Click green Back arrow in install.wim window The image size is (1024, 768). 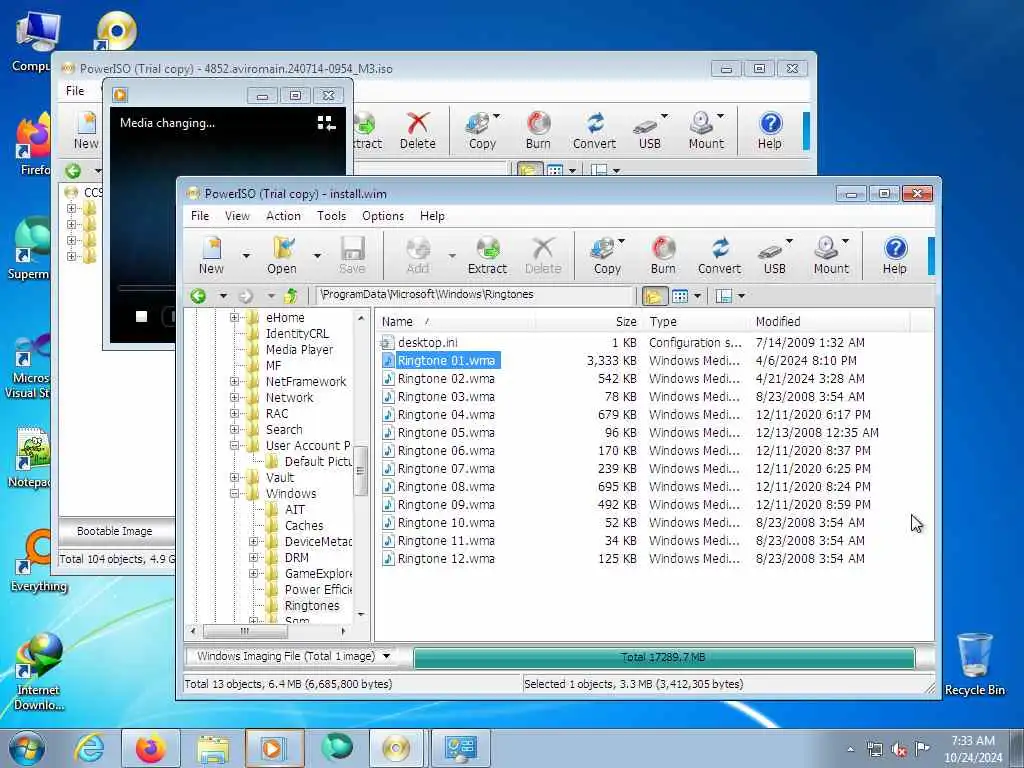[x=199, y=296]
